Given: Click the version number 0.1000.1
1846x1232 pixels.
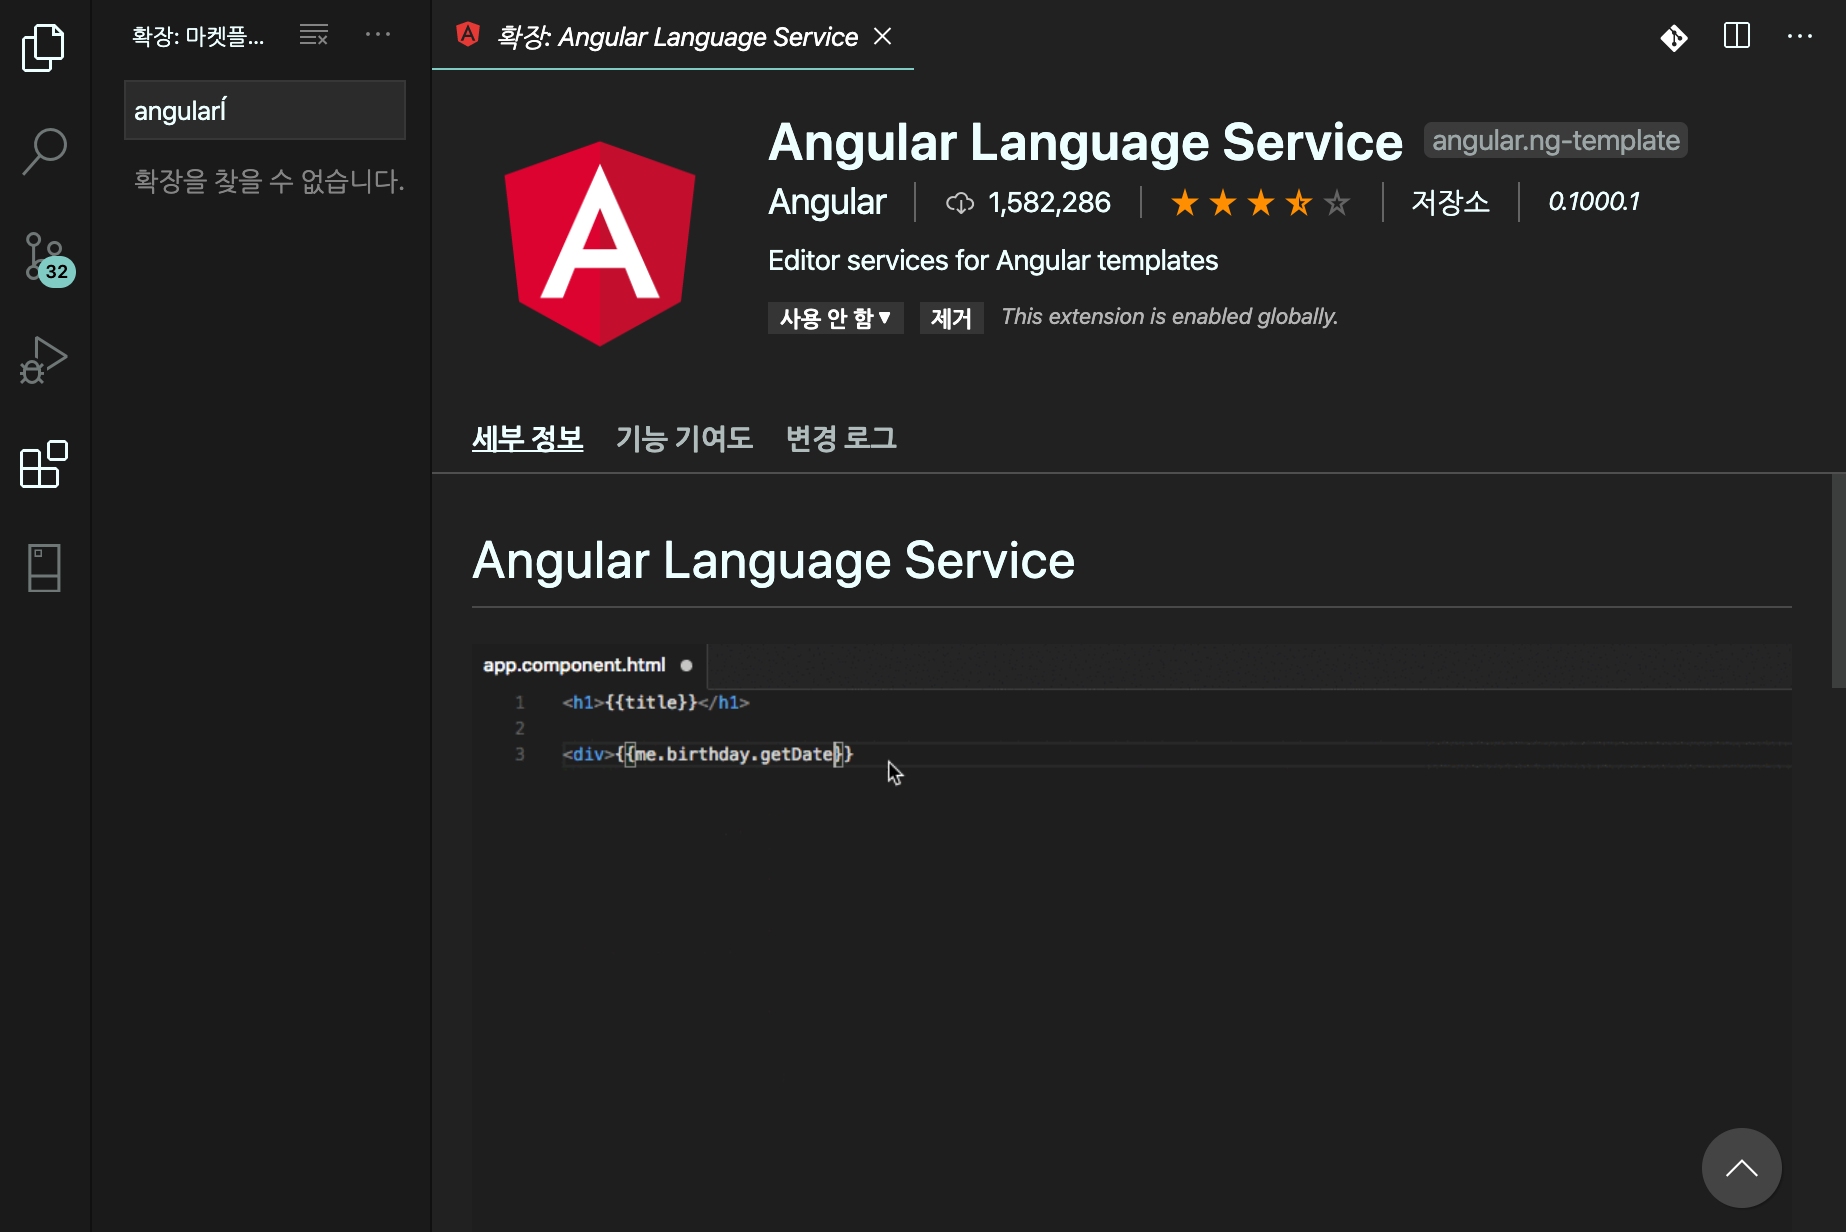Looking at the screenshot, I should [x=1594, y=202].
